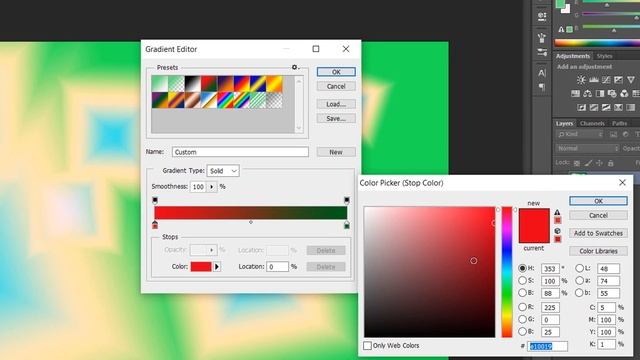
Task: Open the stop Color arrow menu
Action: pyautogui.click(x=217, y=267)
